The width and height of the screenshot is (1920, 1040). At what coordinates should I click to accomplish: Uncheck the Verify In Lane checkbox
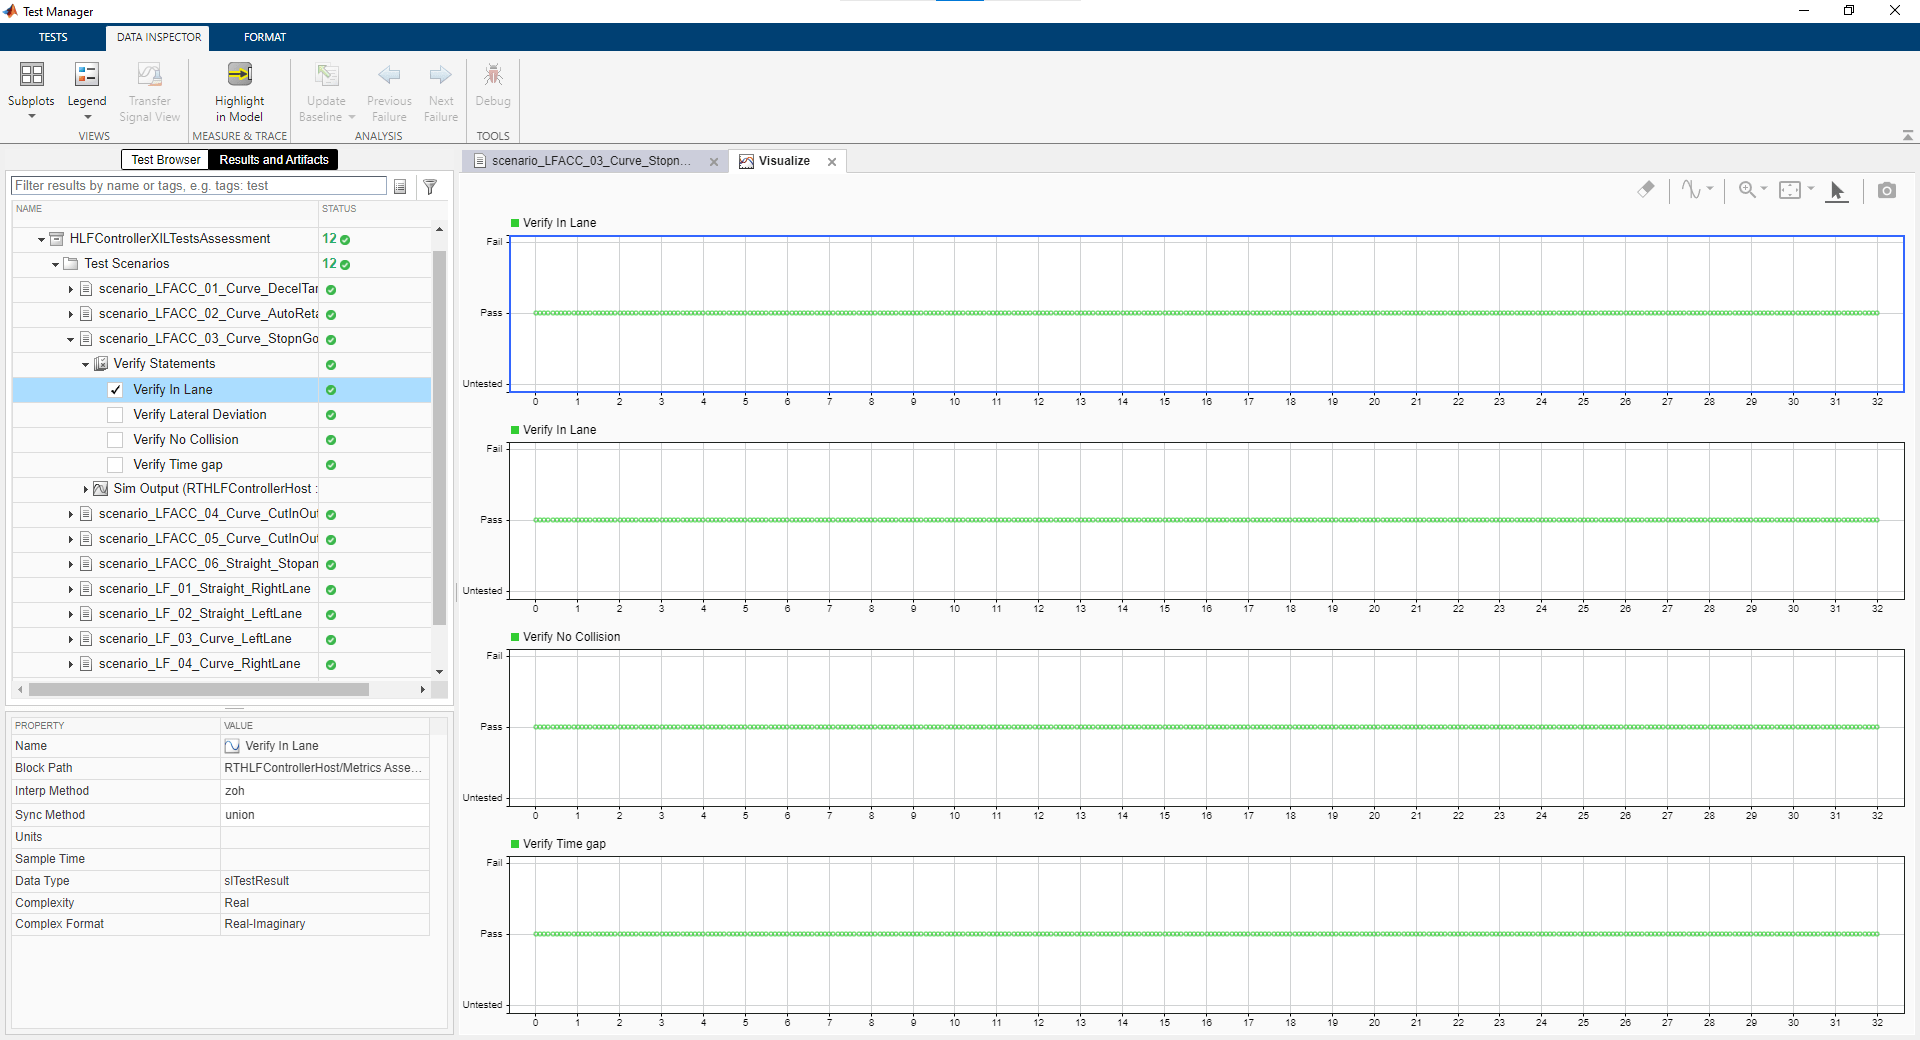[x=116, y=390]
